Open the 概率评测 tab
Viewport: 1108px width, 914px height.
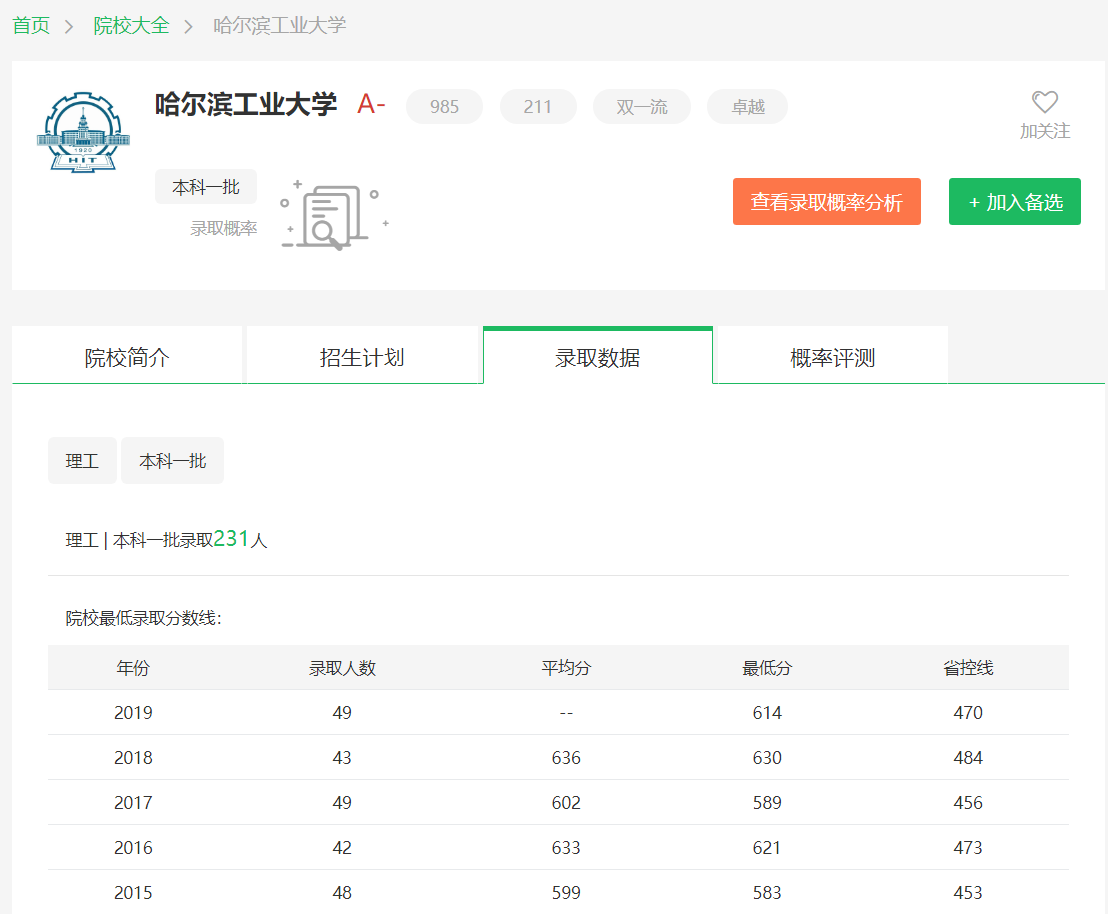[x=832, y=357]
